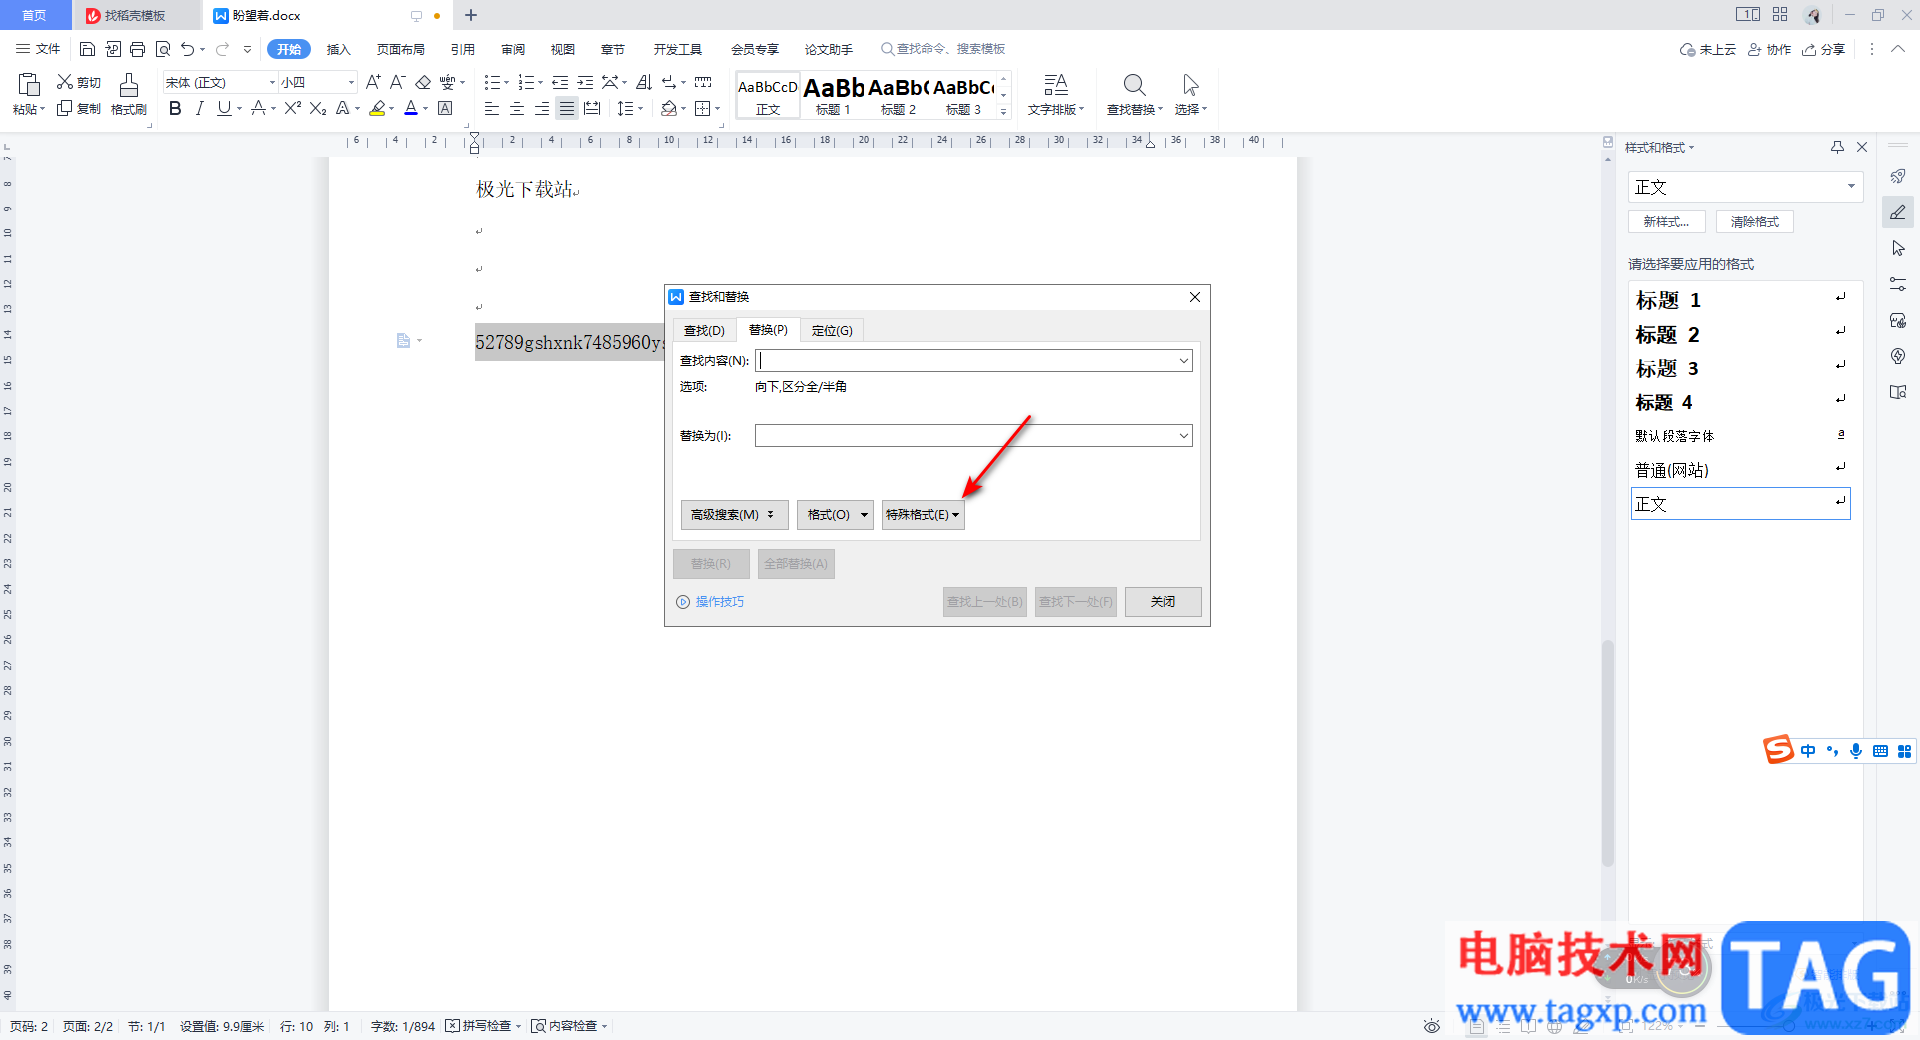Click the paragraph shading paint bucket
Screen dimensions: 1920x1040
(668, 108)
